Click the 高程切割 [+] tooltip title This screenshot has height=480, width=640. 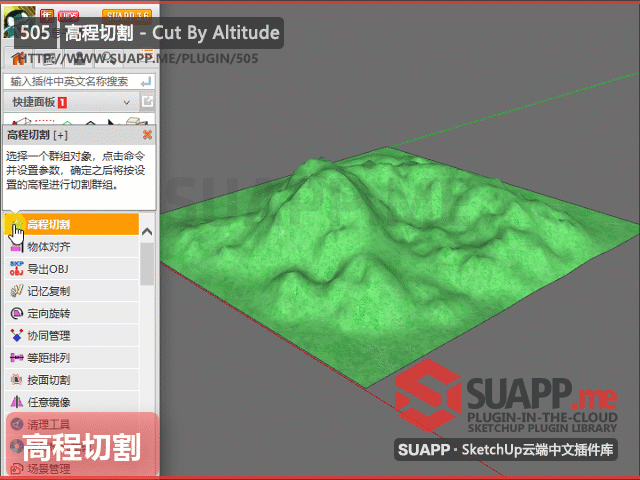(38, 135)
